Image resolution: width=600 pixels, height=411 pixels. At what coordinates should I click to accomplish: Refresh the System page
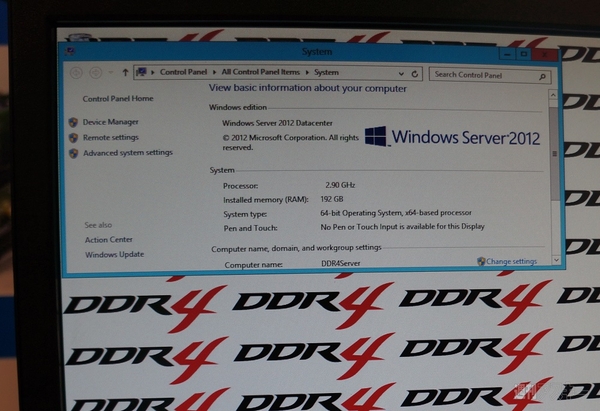click(x=415, y=74)
